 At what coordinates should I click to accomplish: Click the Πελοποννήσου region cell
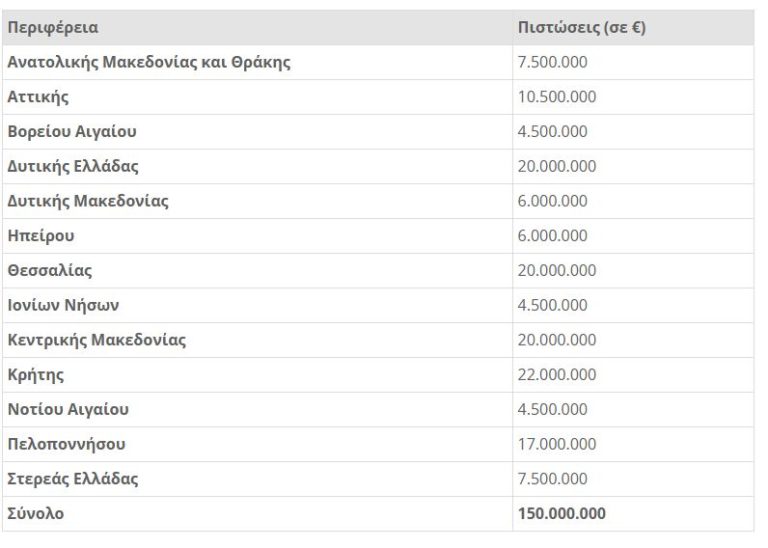coord(67,444)
